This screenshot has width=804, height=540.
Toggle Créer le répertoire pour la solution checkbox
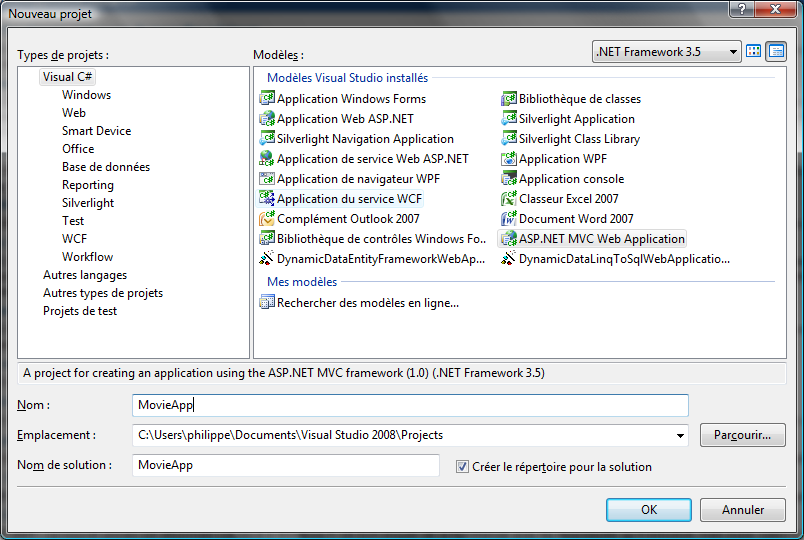pyautogui.click(x=462, y=466)
